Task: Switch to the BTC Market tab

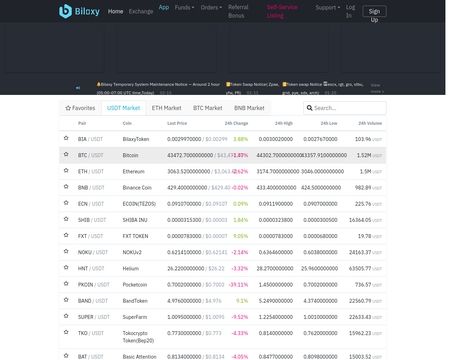Action: (x=208, y=108)
